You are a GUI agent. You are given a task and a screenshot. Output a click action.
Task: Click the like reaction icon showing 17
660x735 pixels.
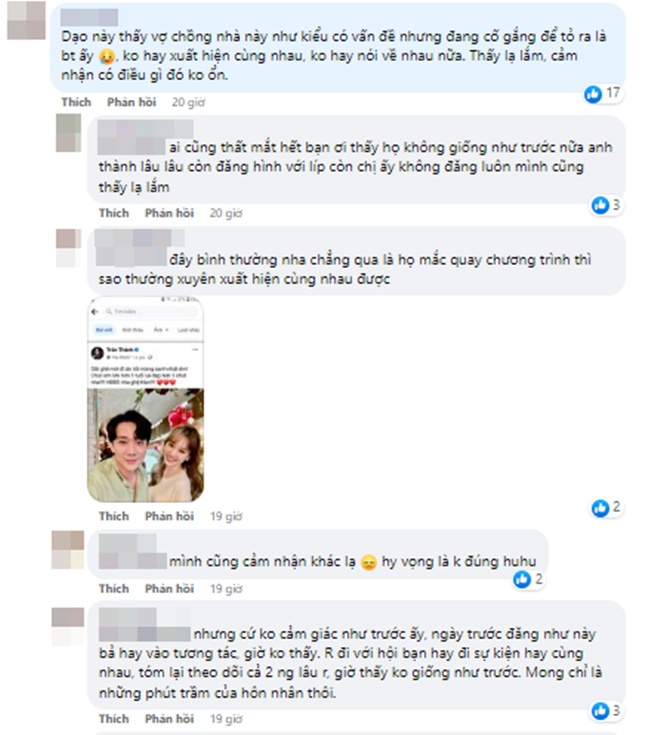[592, 94]
